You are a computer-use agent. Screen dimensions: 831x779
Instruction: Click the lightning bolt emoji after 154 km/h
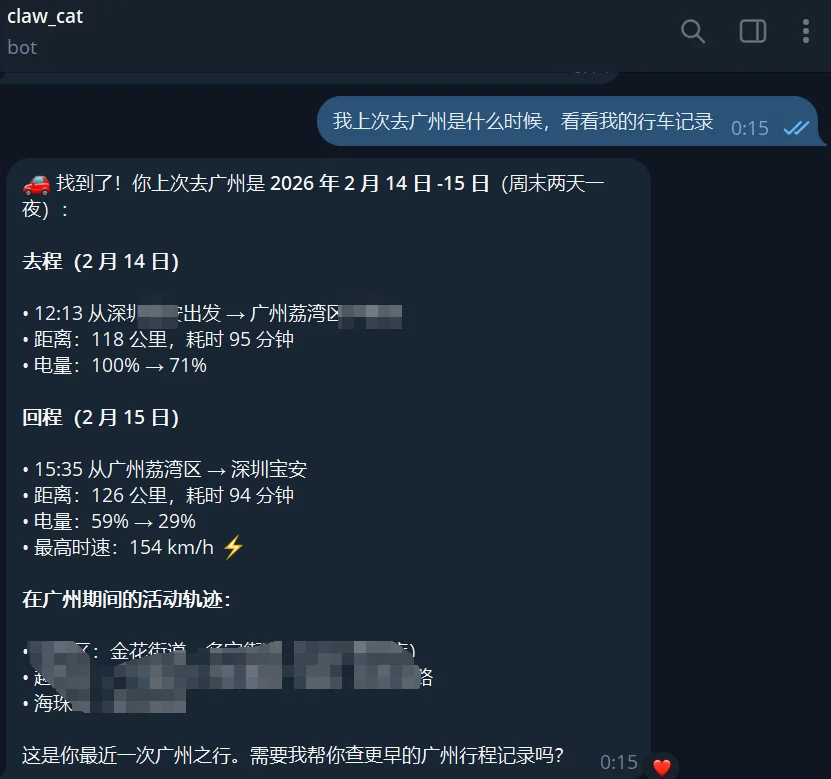point(233,547)
